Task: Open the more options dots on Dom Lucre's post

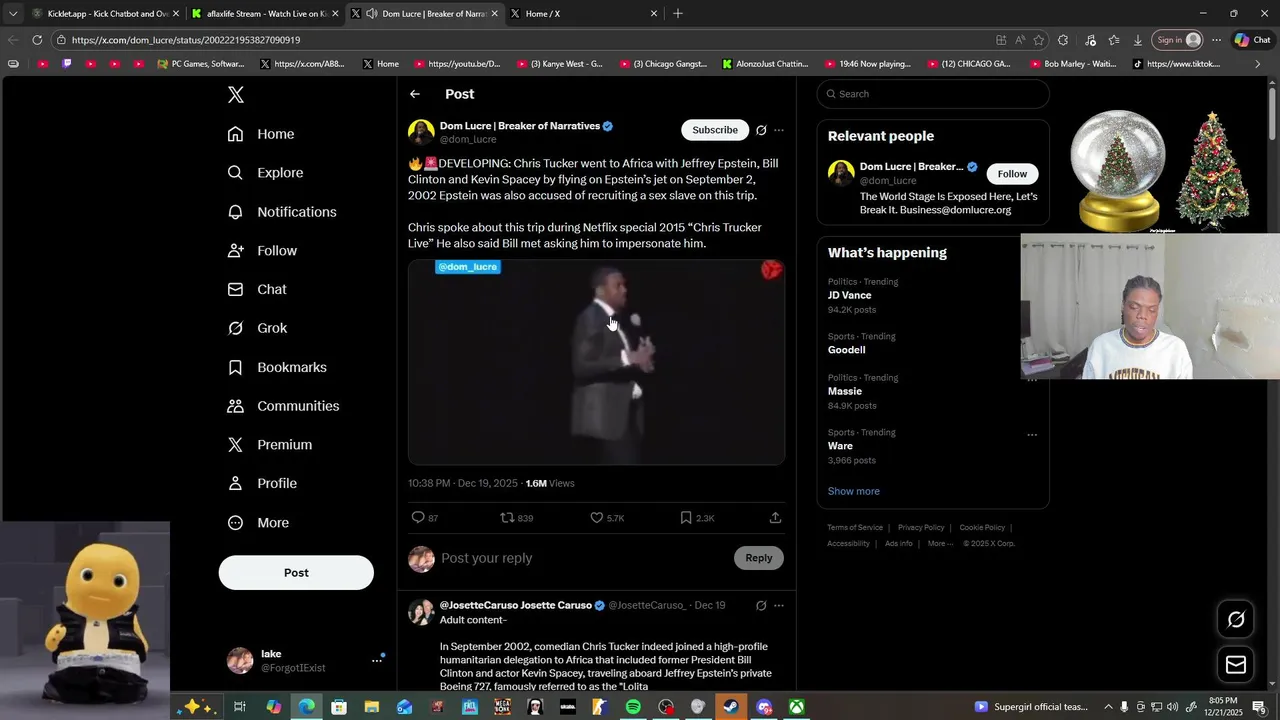Action: tap(779, 130)
